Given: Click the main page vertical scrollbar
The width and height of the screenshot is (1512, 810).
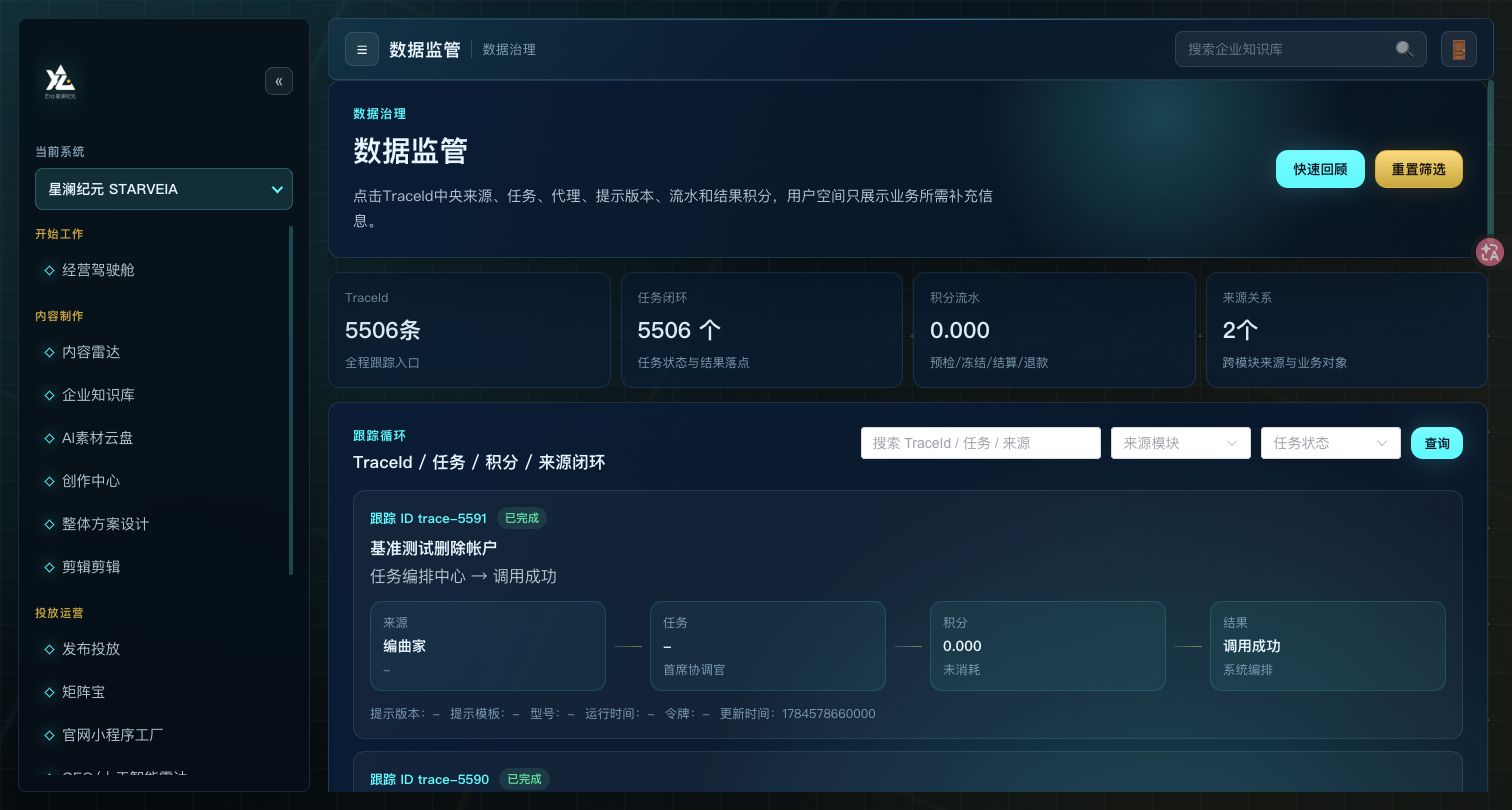Looking at the screenshot, I should [1491, 160].
